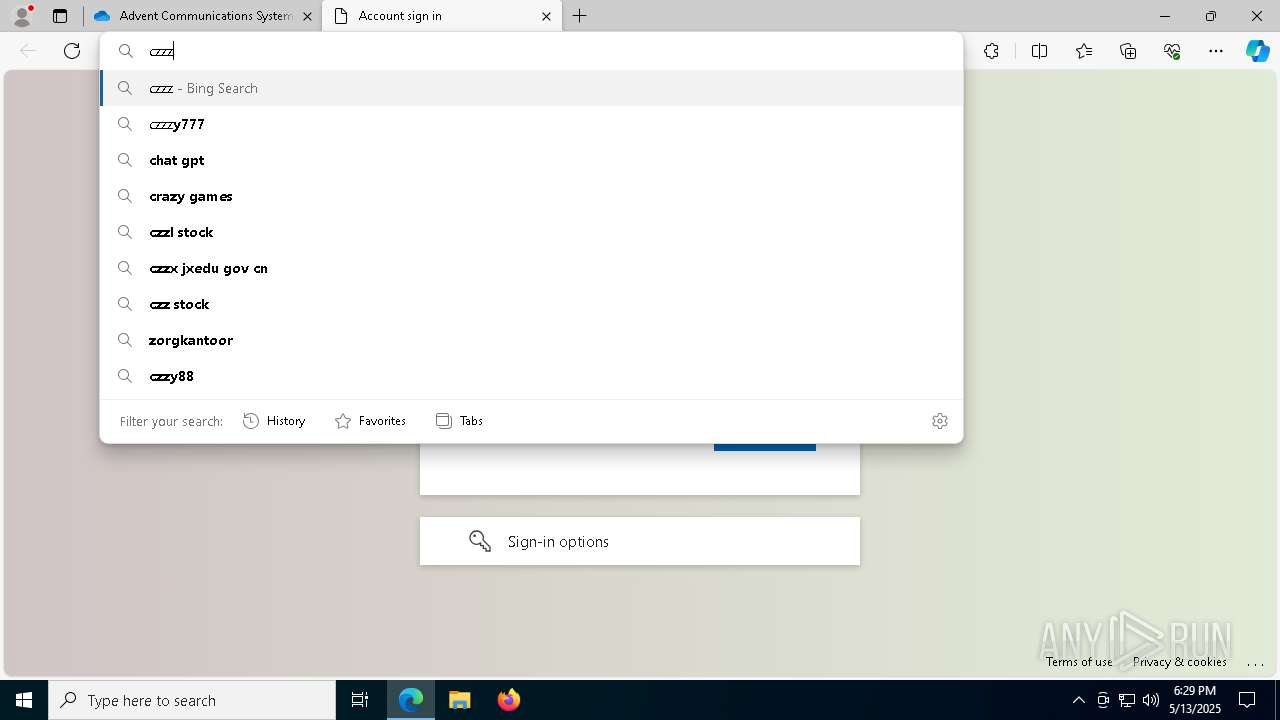
Task: Click the address bar search field
Action: pyautogui.click(x=532, y=51)
